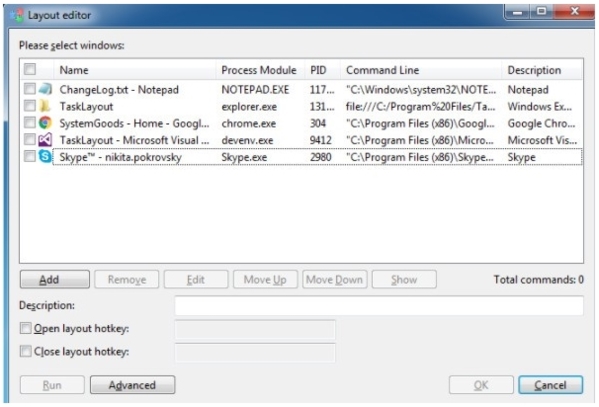Click the folder icon beside TaskLayout
599x407 pixels.
point(45,106)
